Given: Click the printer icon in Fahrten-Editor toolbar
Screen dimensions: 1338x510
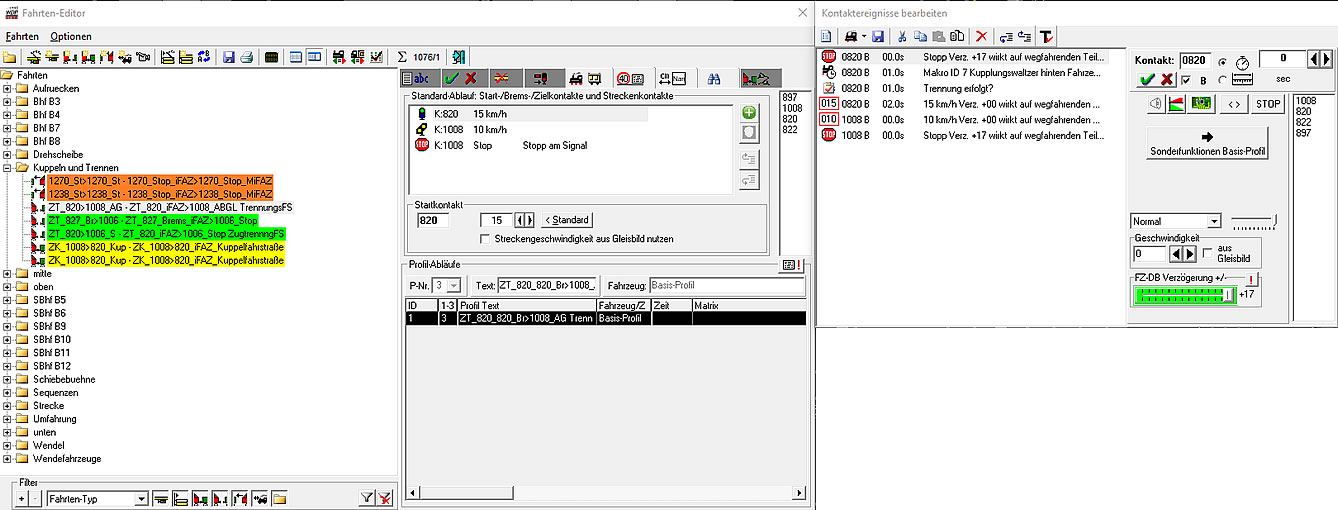Looking at the screenshot, I should (x=246, y=57).
